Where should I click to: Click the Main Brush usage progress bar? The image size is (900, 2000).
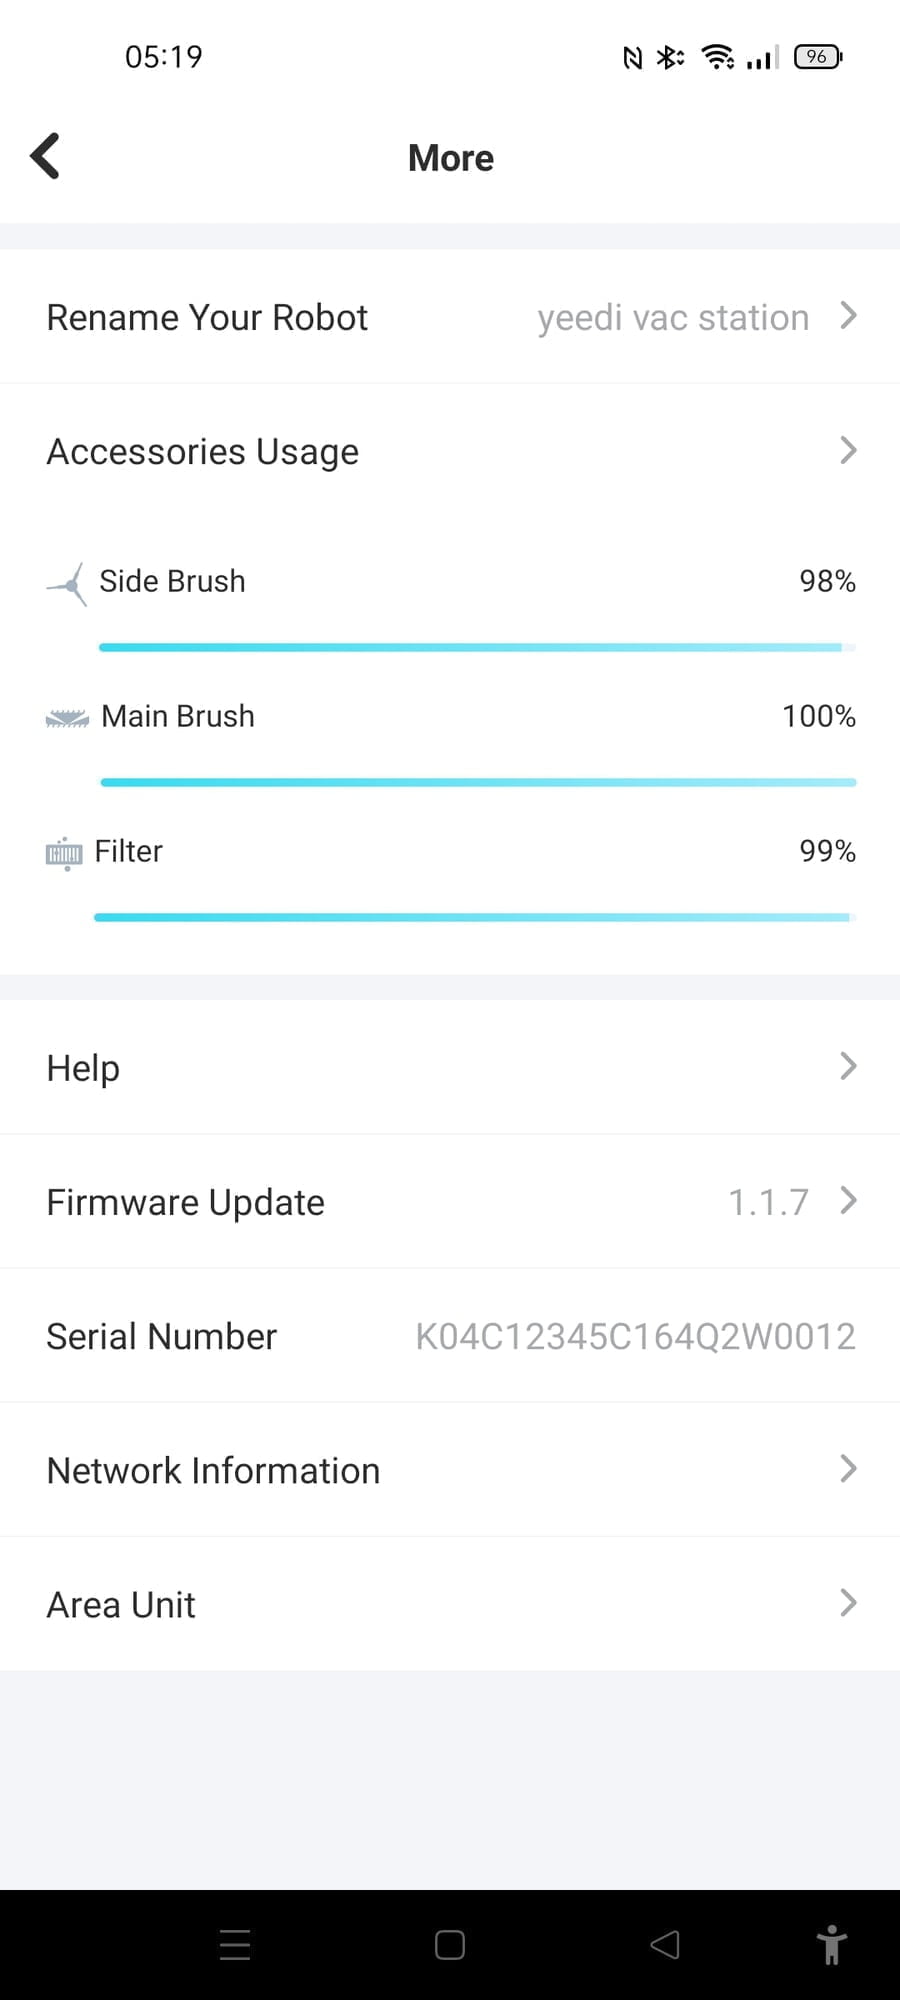coord(478,782)
